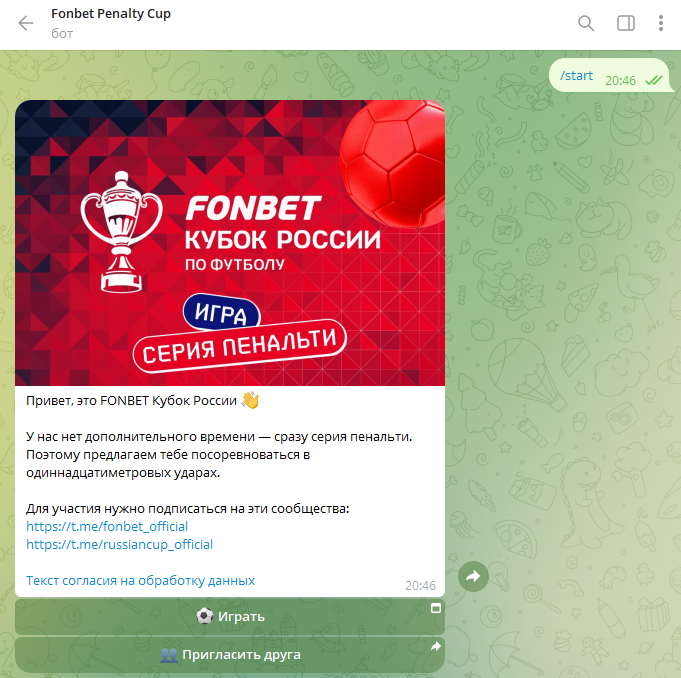This screenshot has height=678, width=681.
Task: Go back using the arrow icon
Action: tap(26, 23)
